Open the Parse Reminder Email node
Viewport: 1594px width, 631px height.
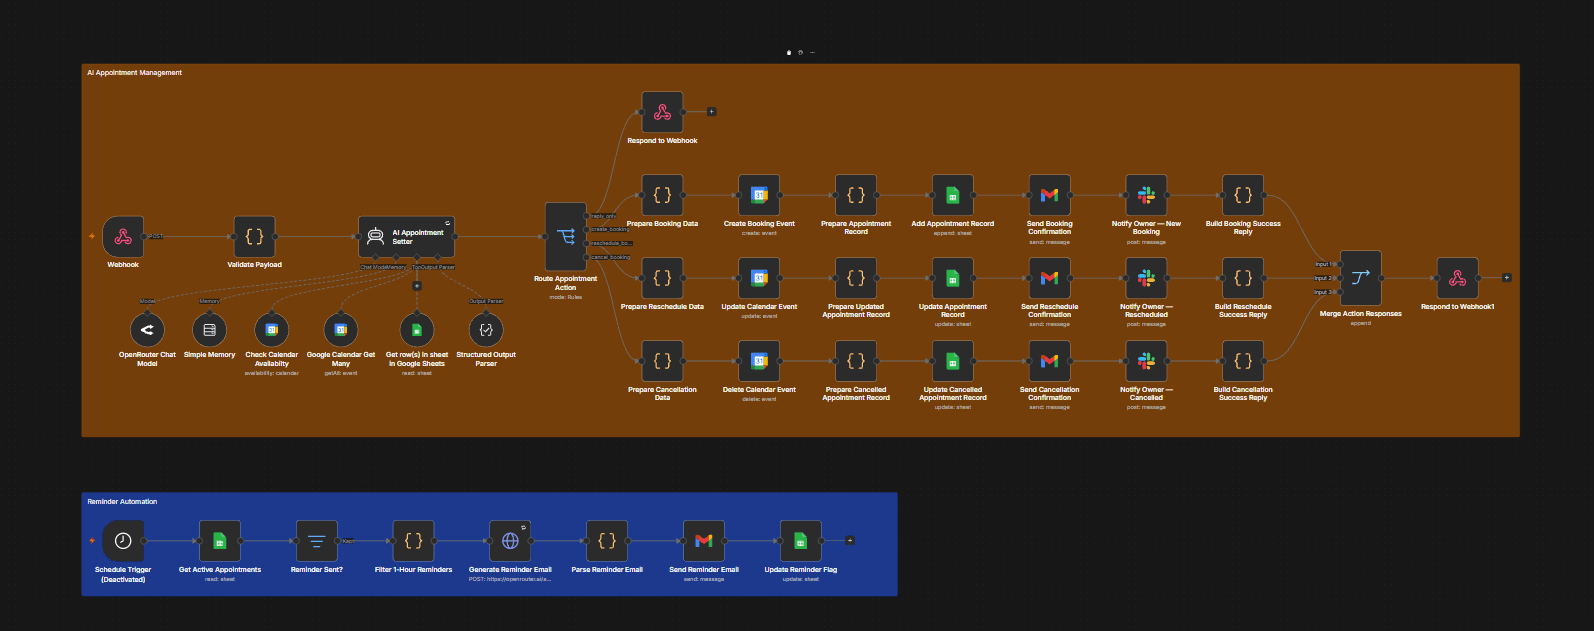point(607,541)
